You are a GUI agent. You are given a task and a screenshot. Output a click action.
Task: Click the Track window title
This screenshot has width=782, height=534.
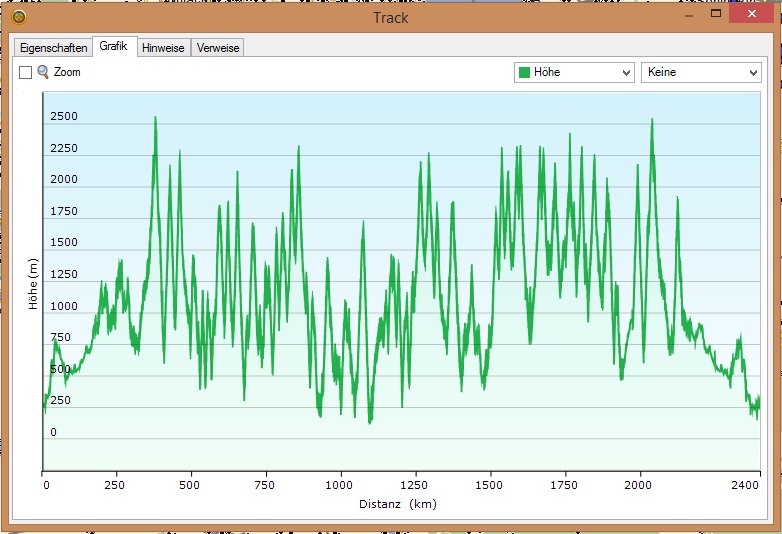[x=391, y=18]
